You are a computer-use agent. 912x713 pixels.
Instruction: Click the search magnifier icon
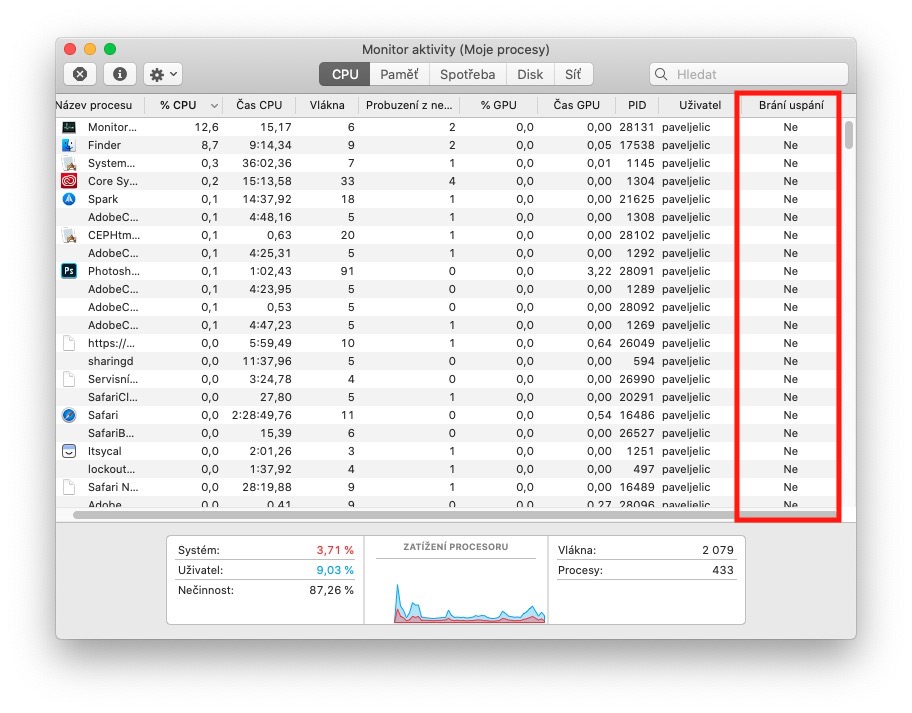661,74
